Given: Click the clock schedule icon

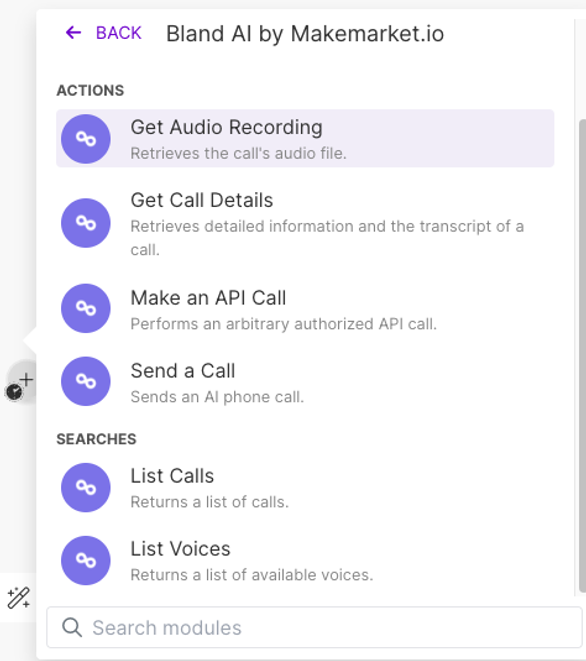Looking at the screenshot, I should 14,392.
